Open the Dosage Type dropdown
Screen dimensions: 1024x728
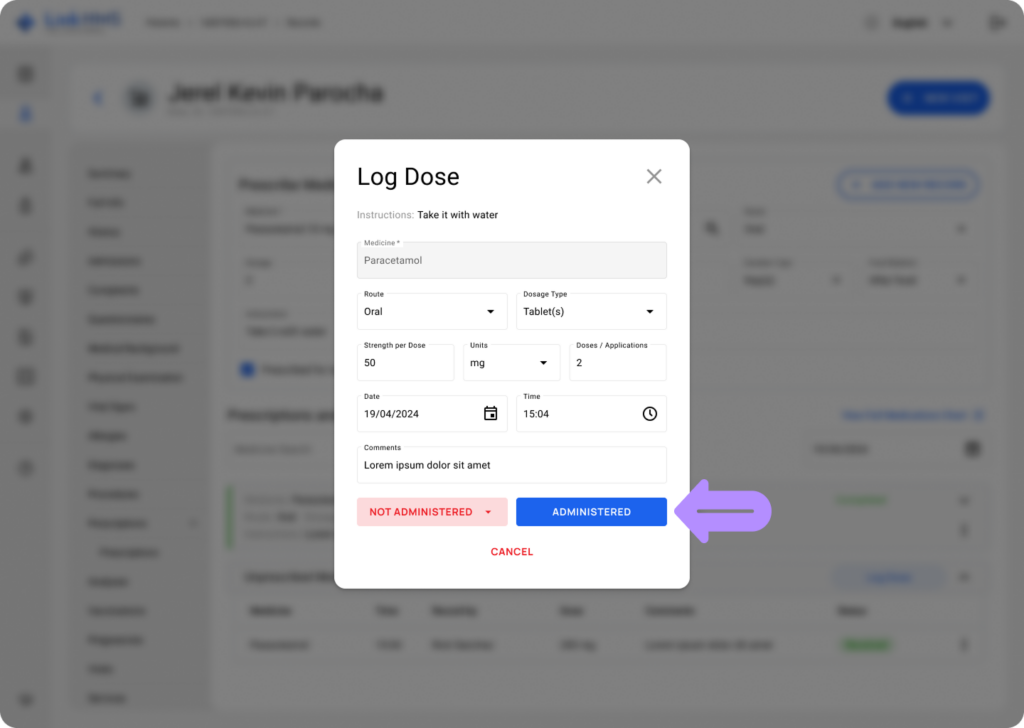click(x=591, y=311)
